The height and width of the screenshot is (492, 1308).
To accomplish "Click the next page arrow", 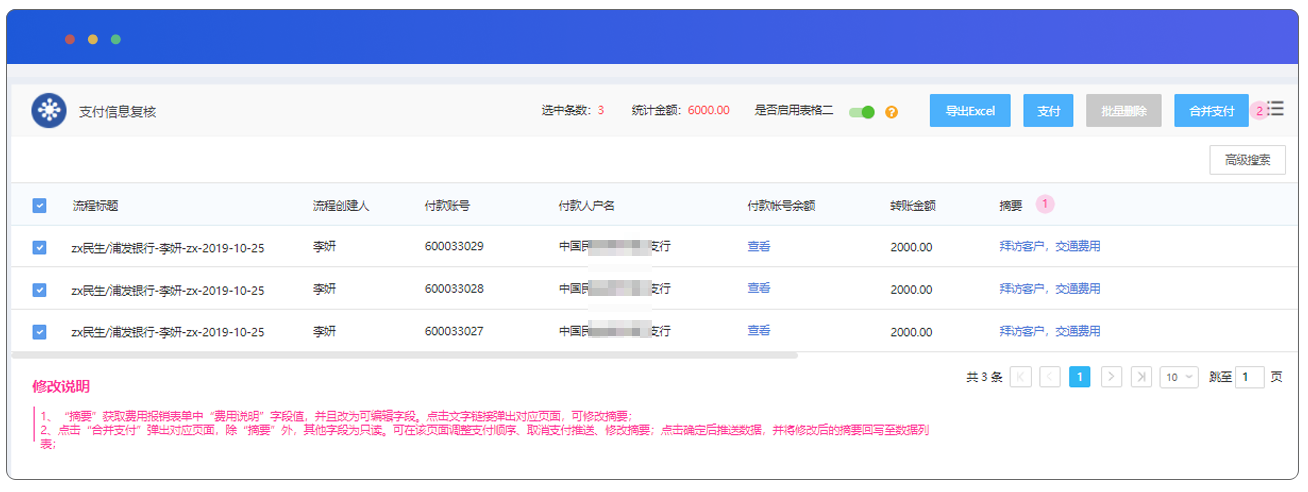I will (1111, 377).
